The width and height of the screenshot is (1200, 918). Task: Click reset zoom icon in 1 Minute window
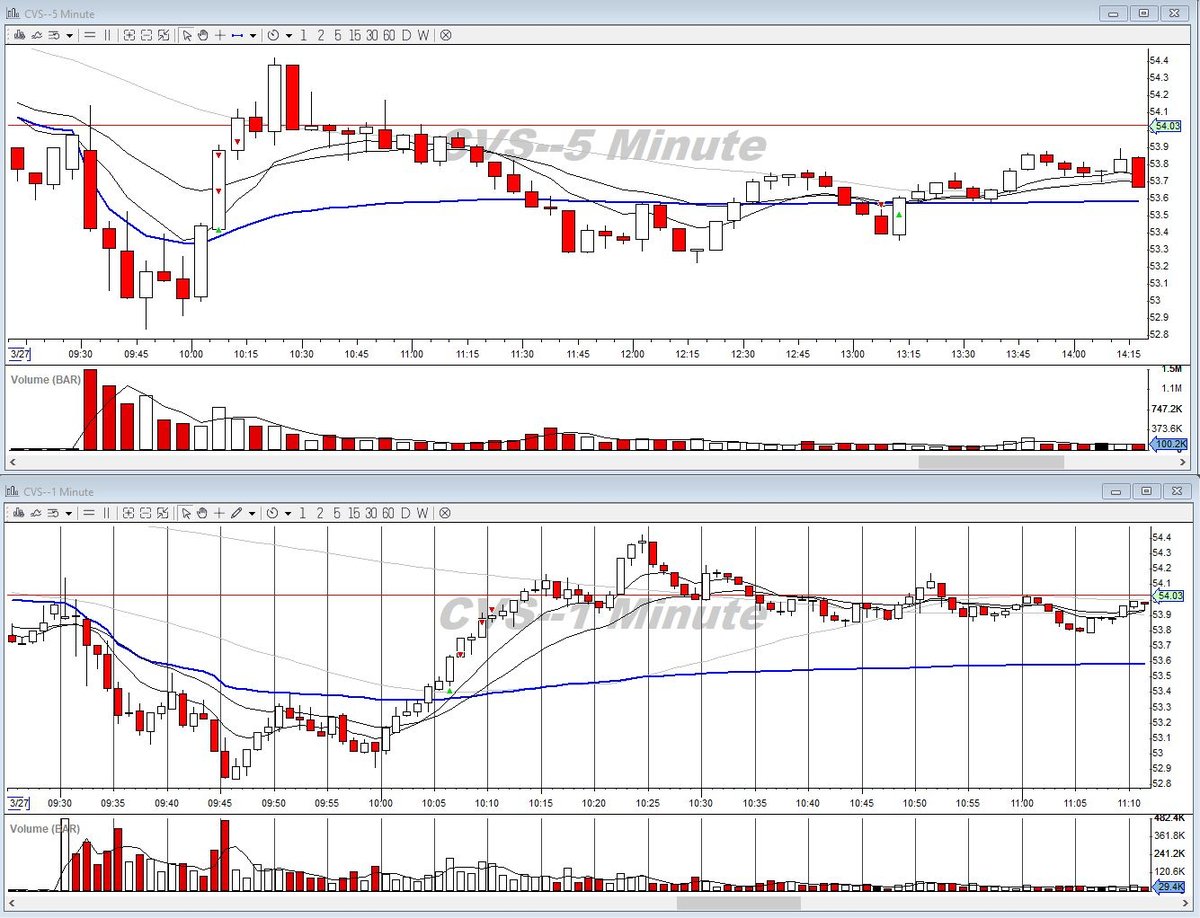tap(163, 513)
